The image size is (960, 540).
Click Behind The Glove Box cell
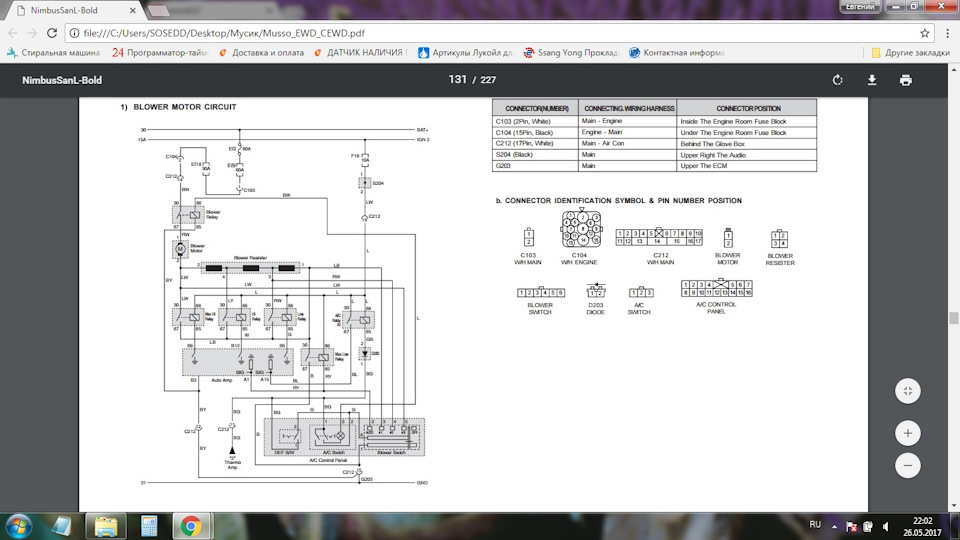tap(746, 144)
